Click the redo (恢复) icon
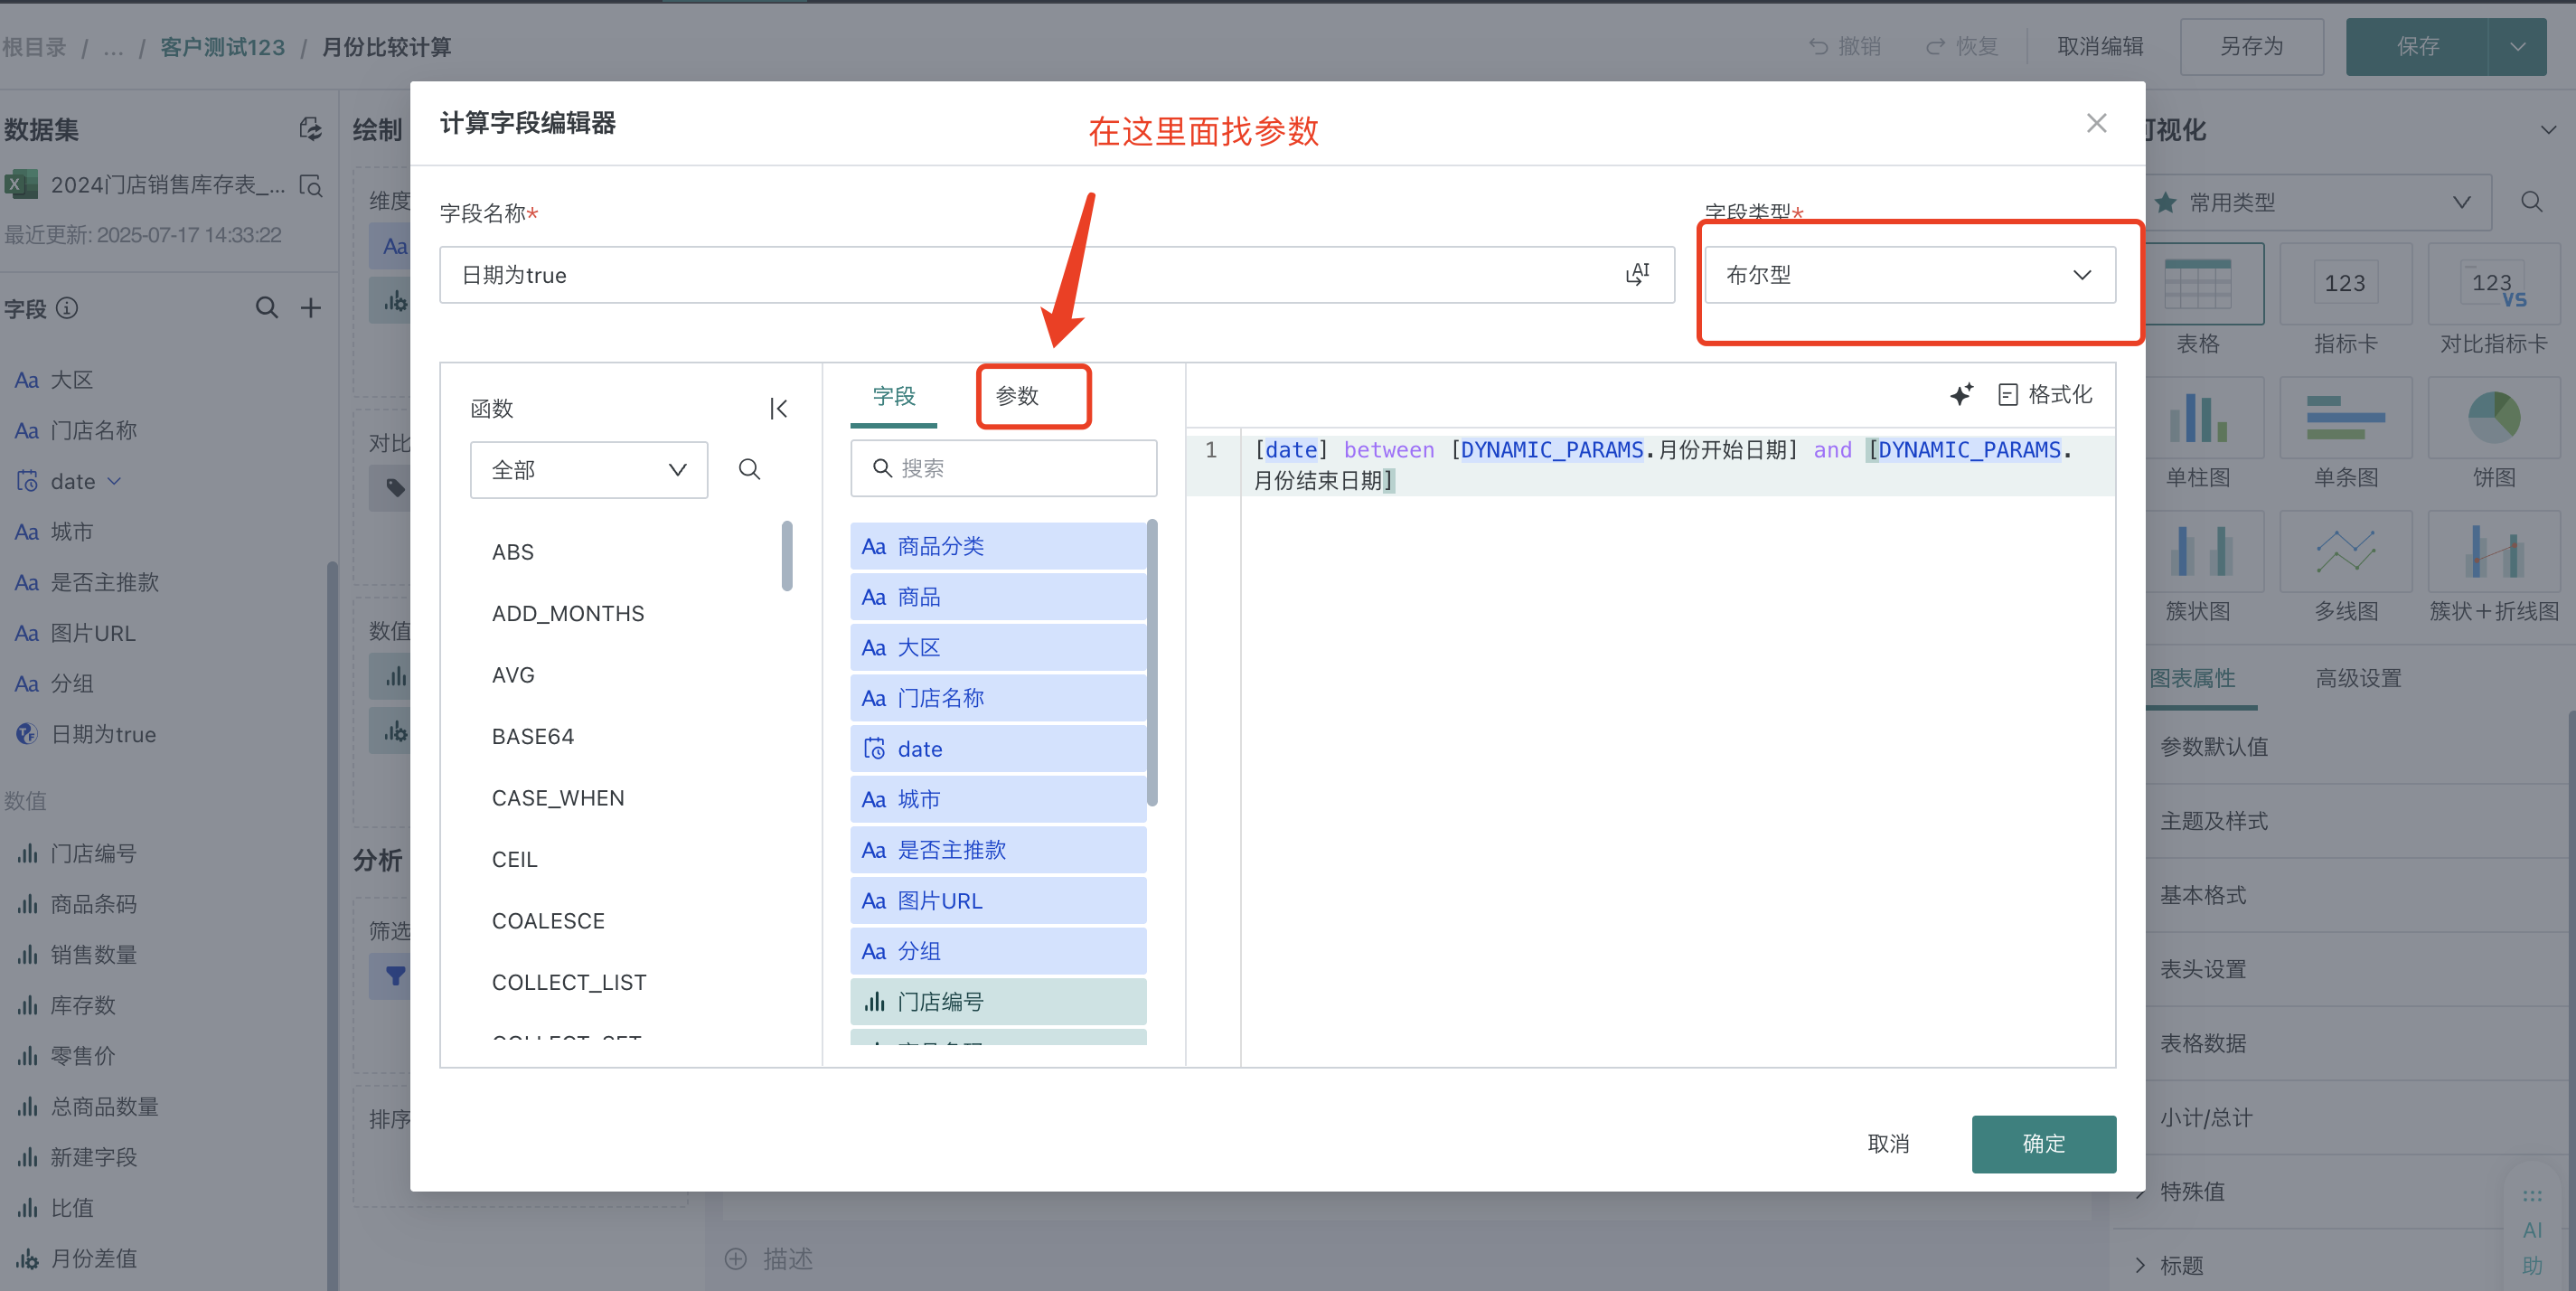Viewport: 2576px width, 1291px height. 1936,46
